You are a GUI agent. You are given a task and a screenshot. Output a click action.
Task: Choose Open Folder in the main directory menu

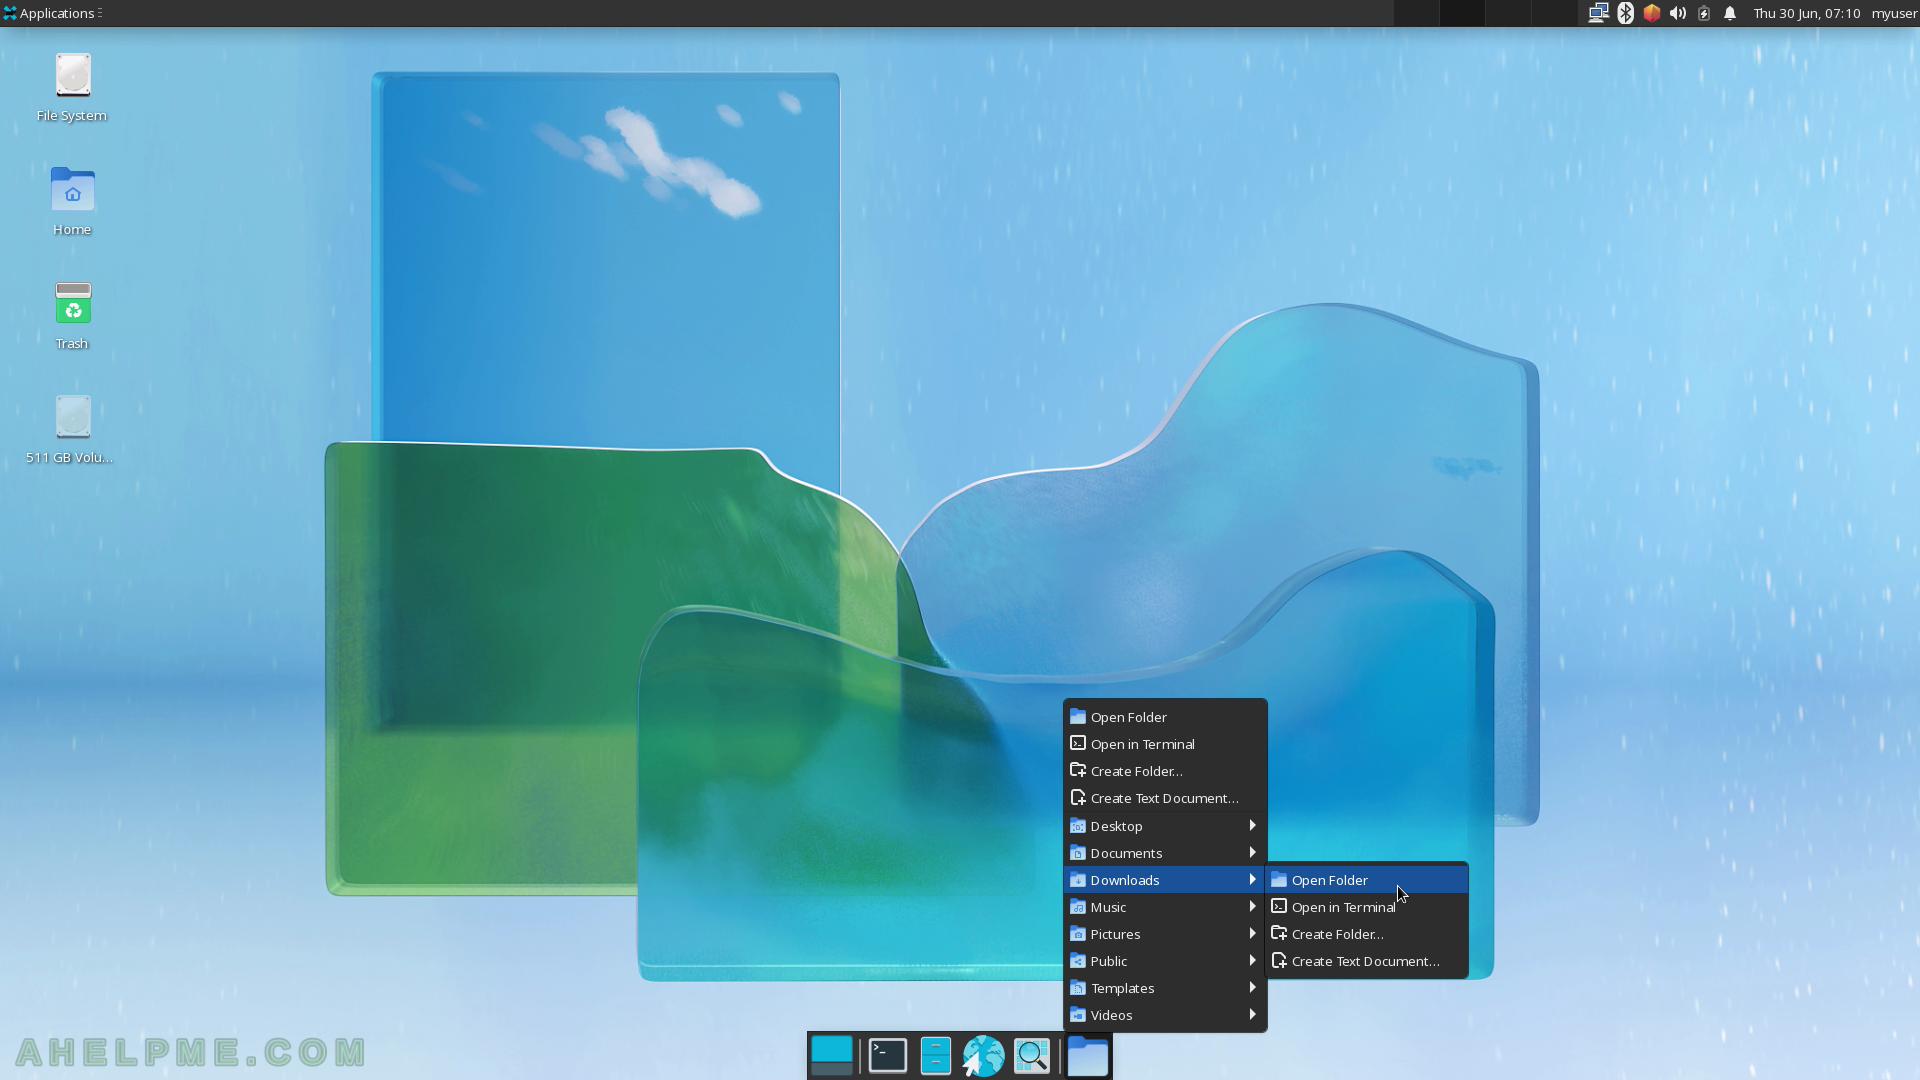(1165, 717)
